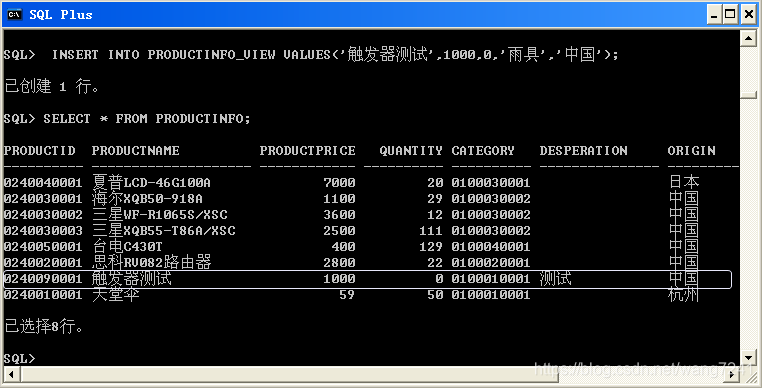Click the QUANTITY column header
The width and height of the screenshot is (762, 388).
click(411, 151)
